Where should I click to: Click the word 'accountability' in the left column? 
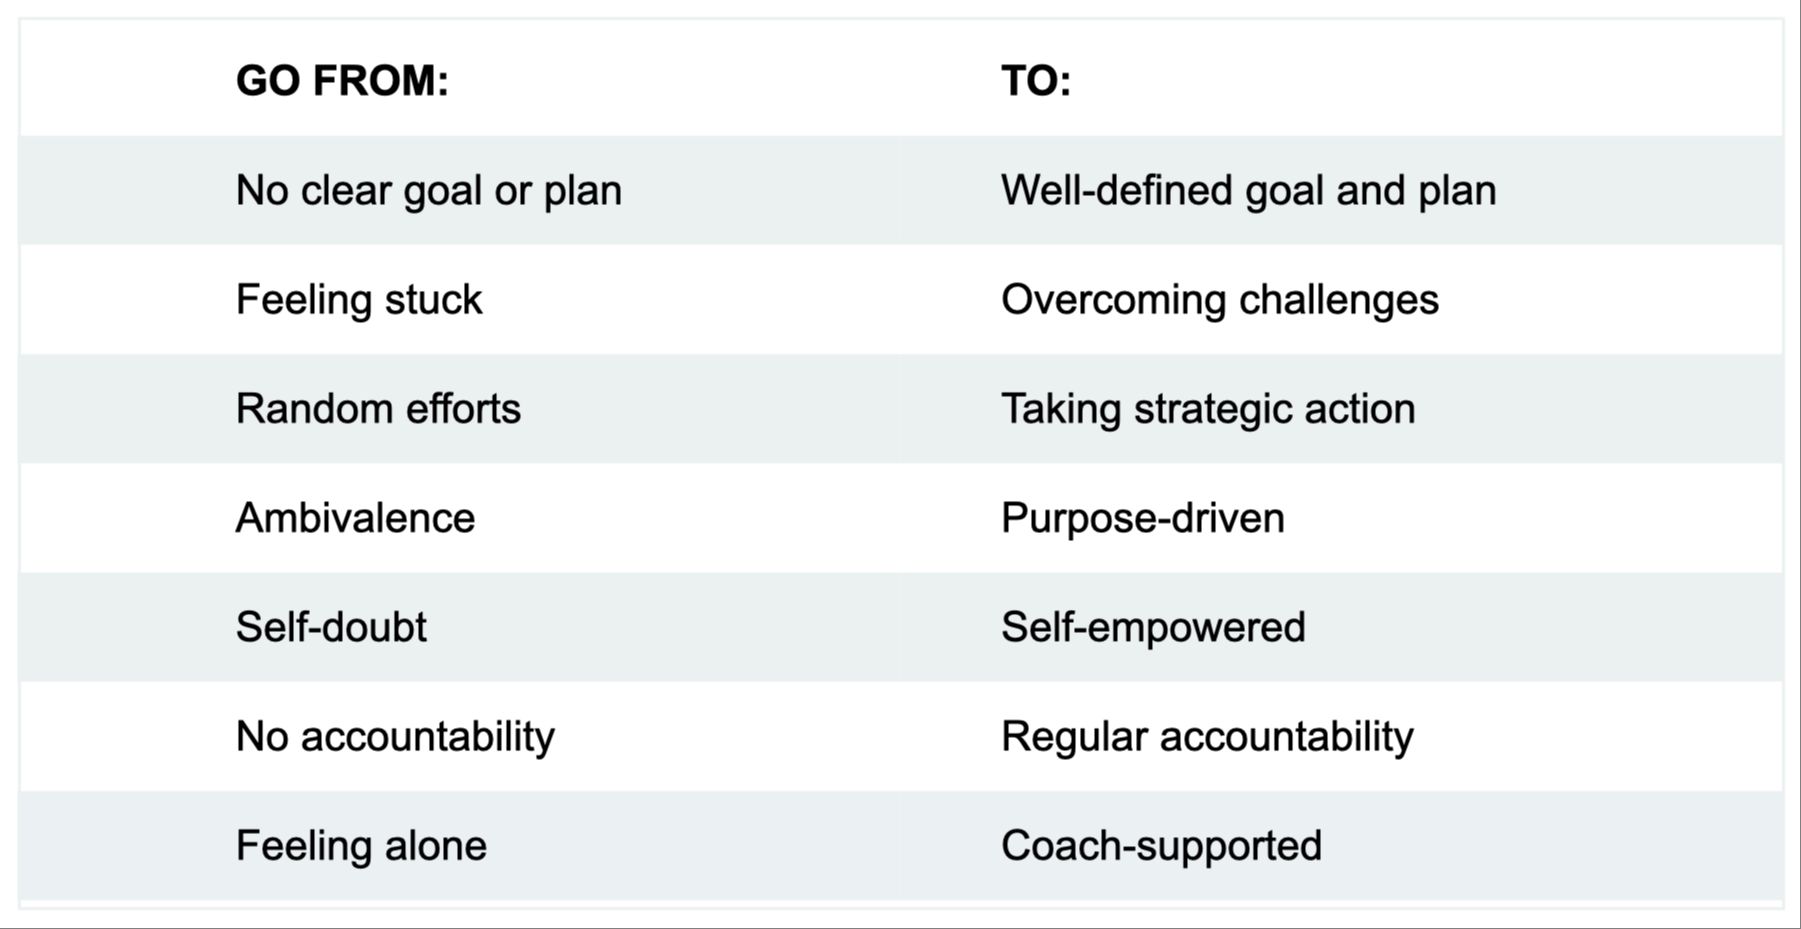click(427, 737)
